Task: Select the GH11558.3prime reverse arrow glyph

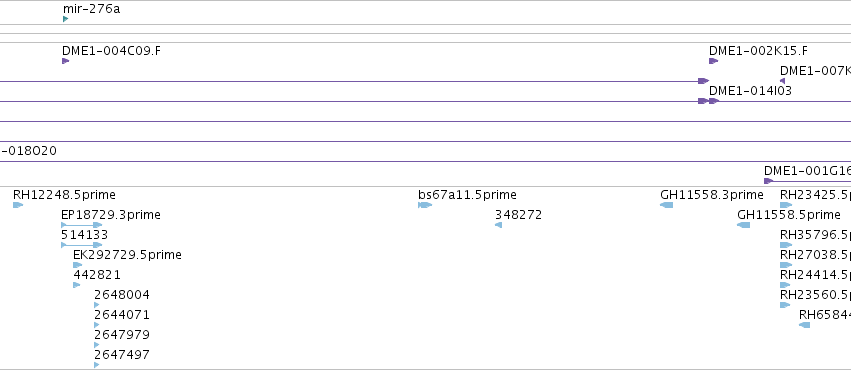Action: coord(666,205)
